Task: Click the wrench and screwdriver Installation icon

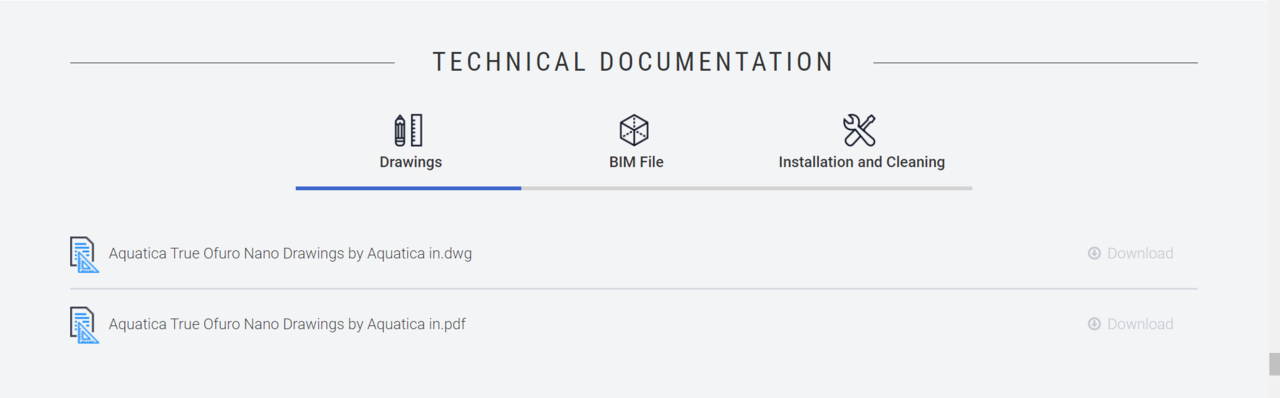Action: [x=860, y=130]
